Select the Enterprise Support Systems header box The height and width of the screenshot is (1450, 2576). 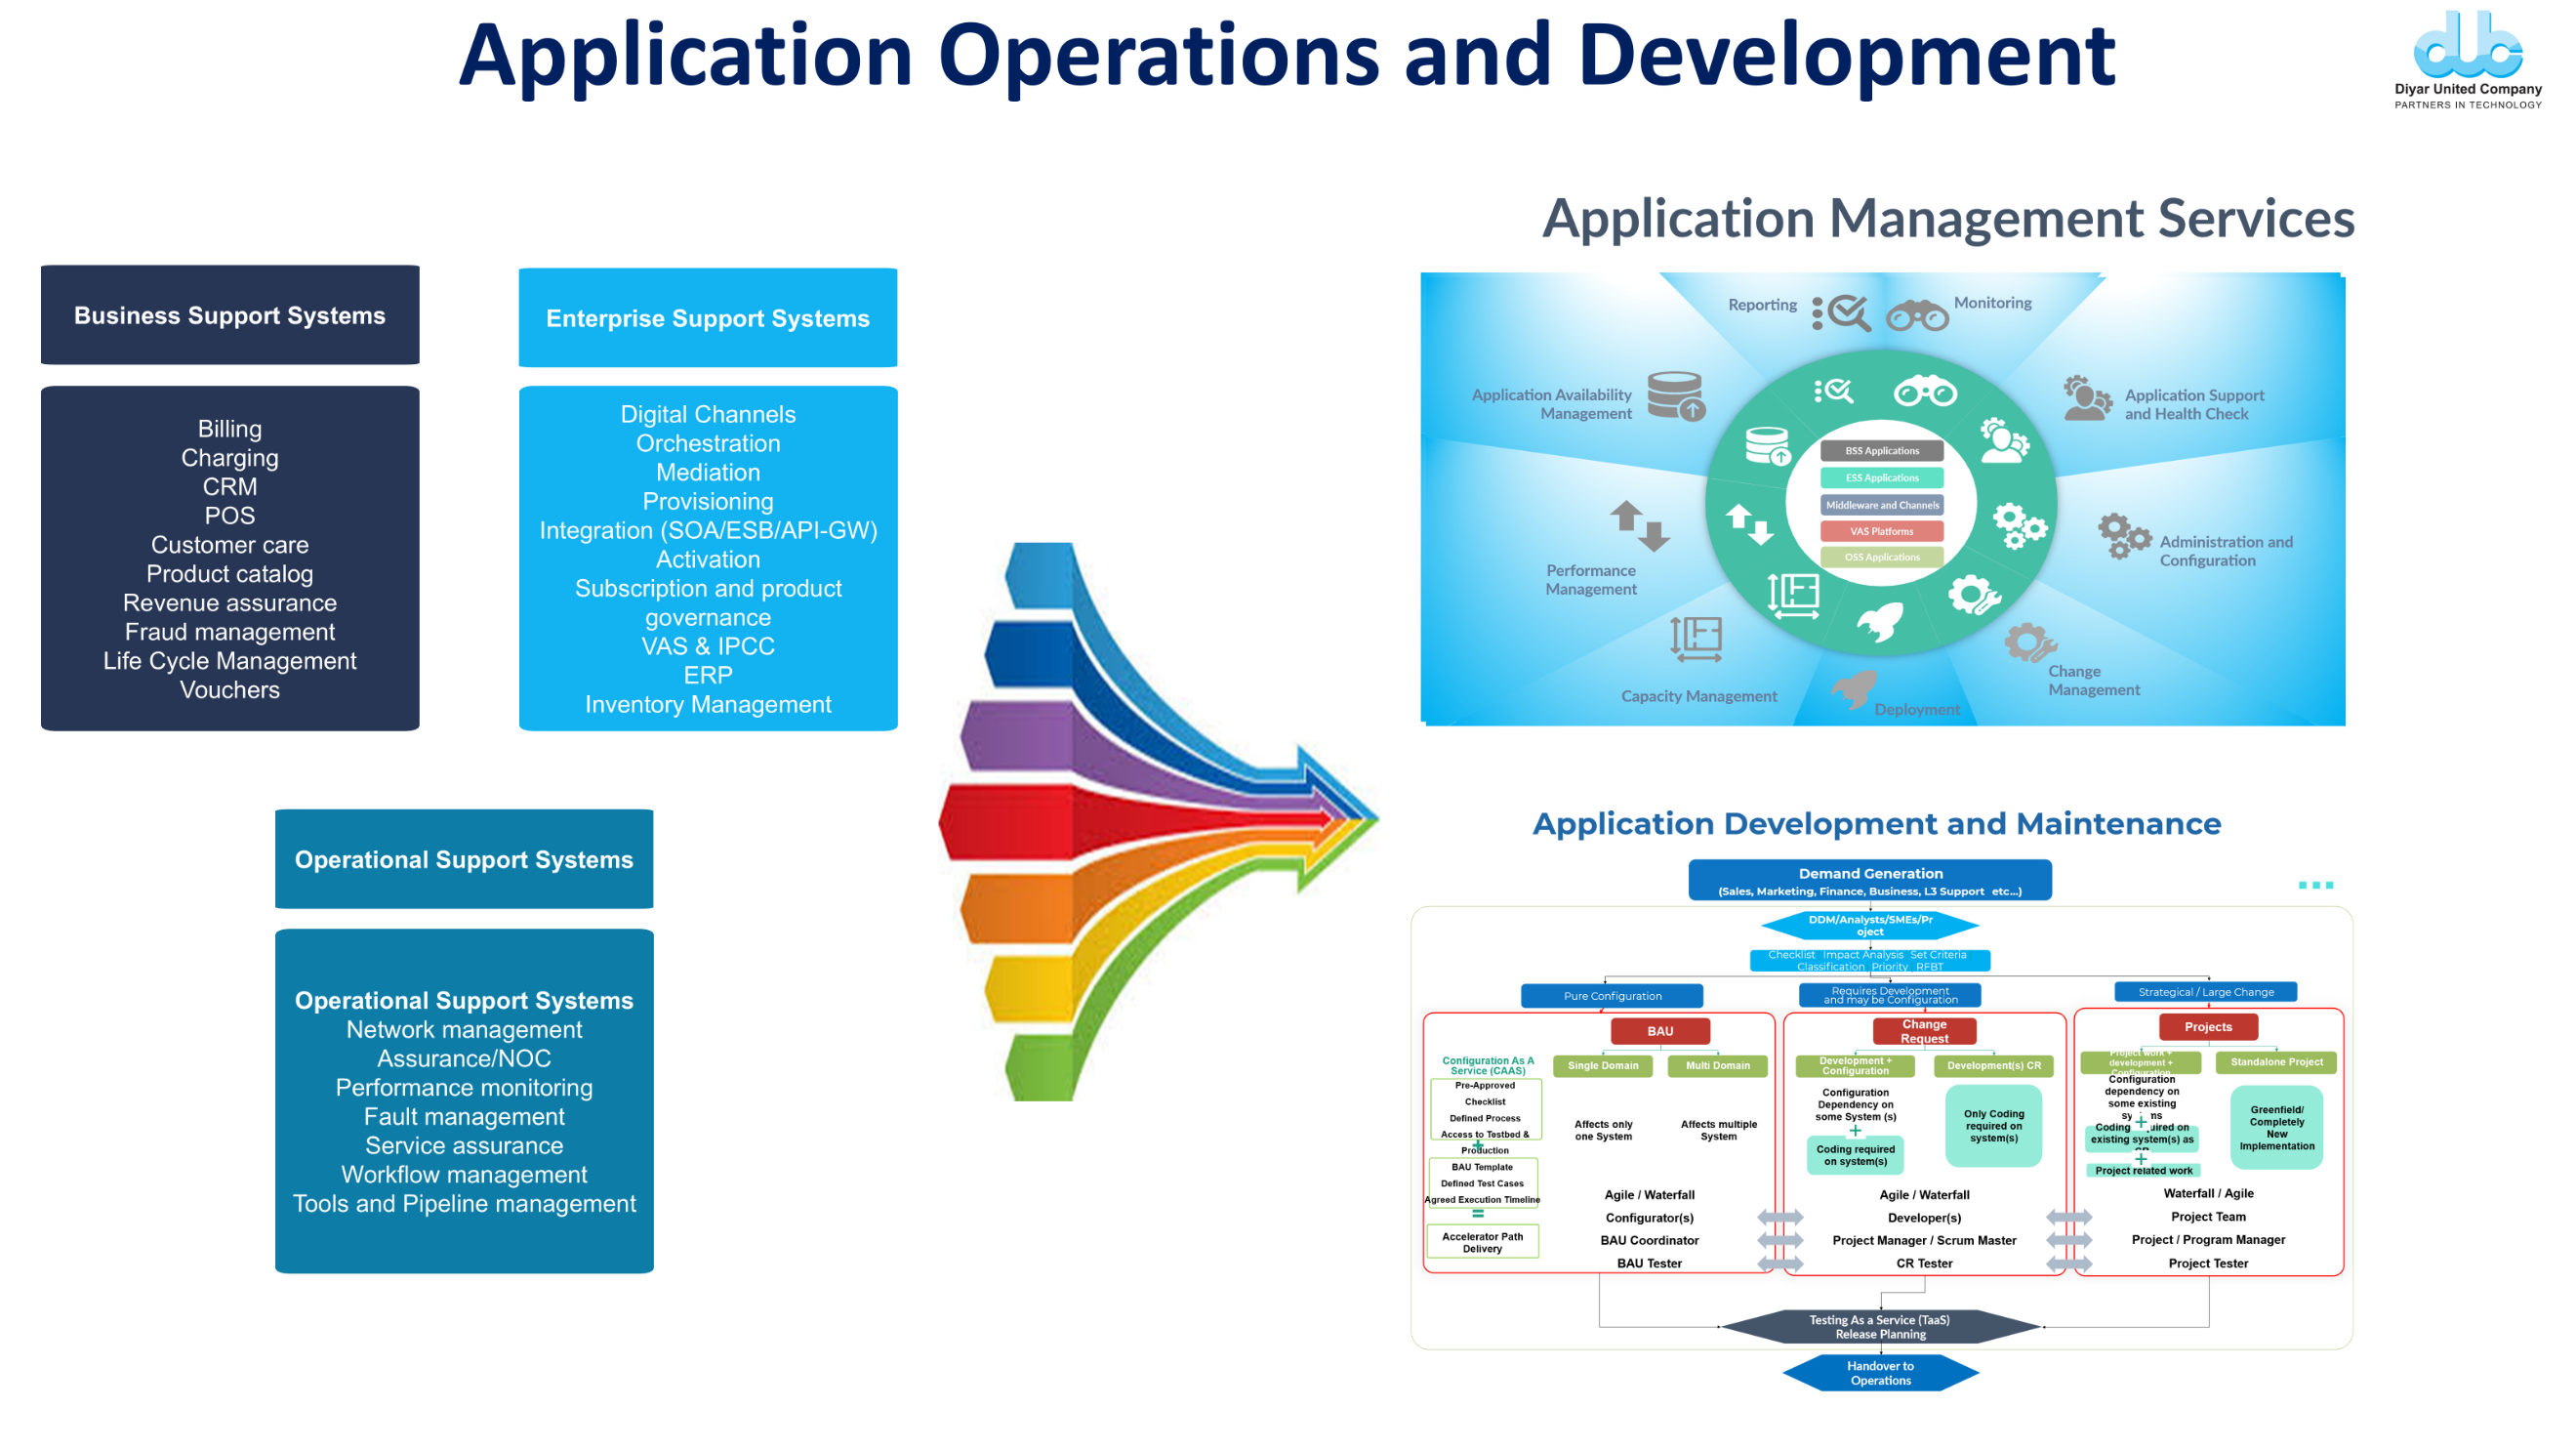point(707,318)
